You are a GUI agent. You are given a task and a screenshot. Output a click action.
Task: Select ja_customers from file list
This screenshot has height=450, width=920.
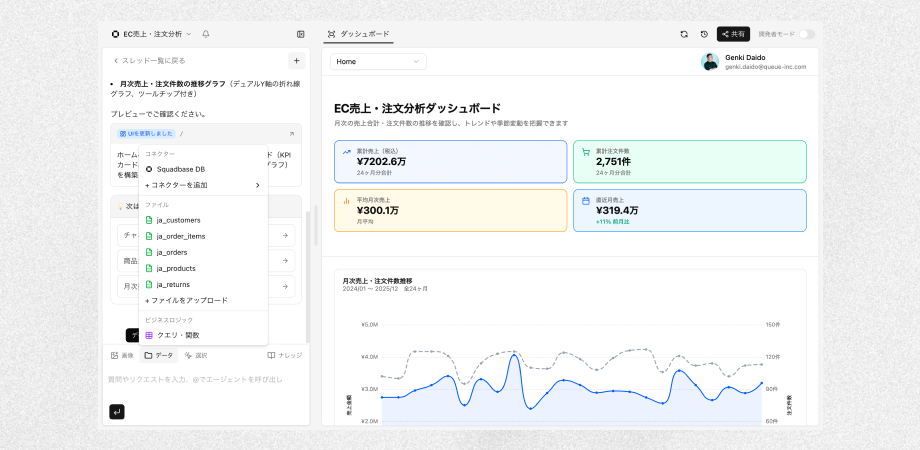click(203, 220)
